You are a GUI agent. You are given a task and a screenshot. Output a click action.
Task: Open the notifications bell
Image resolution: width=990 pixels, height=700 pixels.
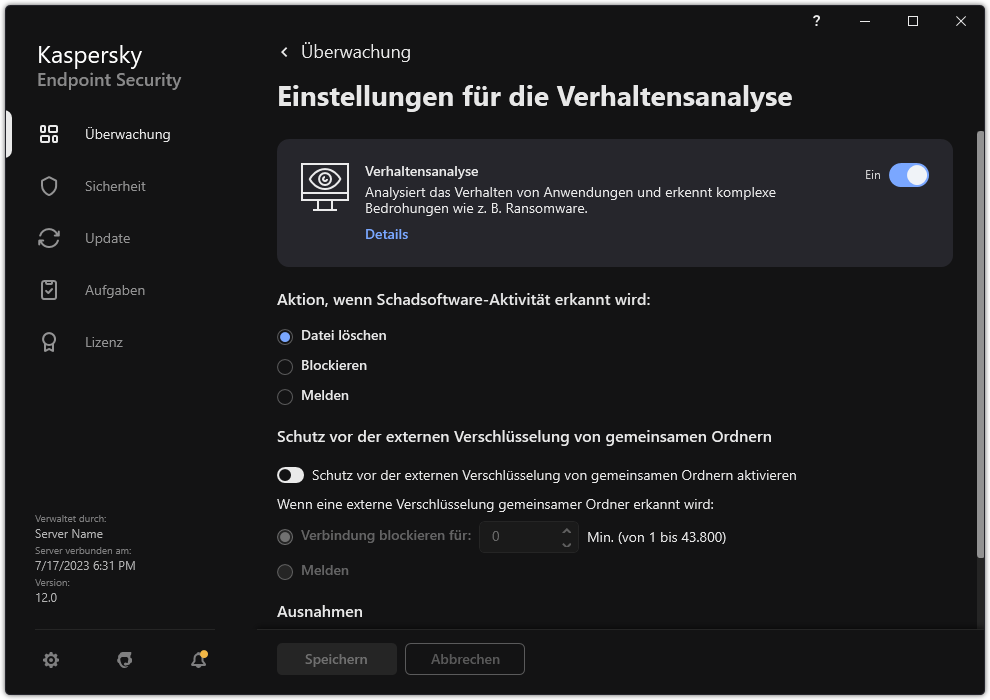coord(198,660)
